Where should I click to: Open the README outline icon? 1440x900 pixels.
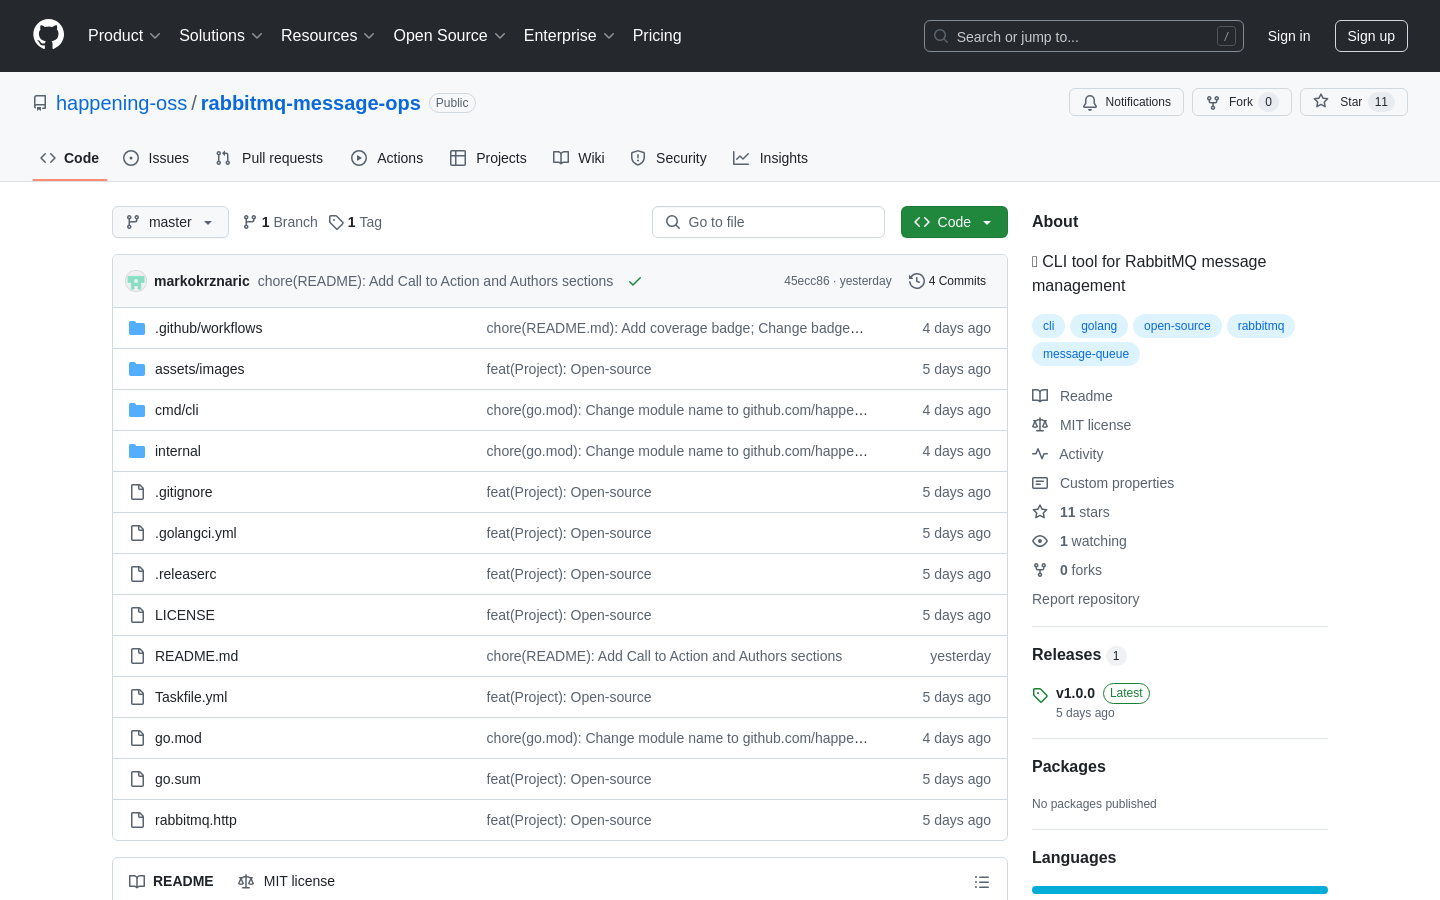[x=982, y=882]
